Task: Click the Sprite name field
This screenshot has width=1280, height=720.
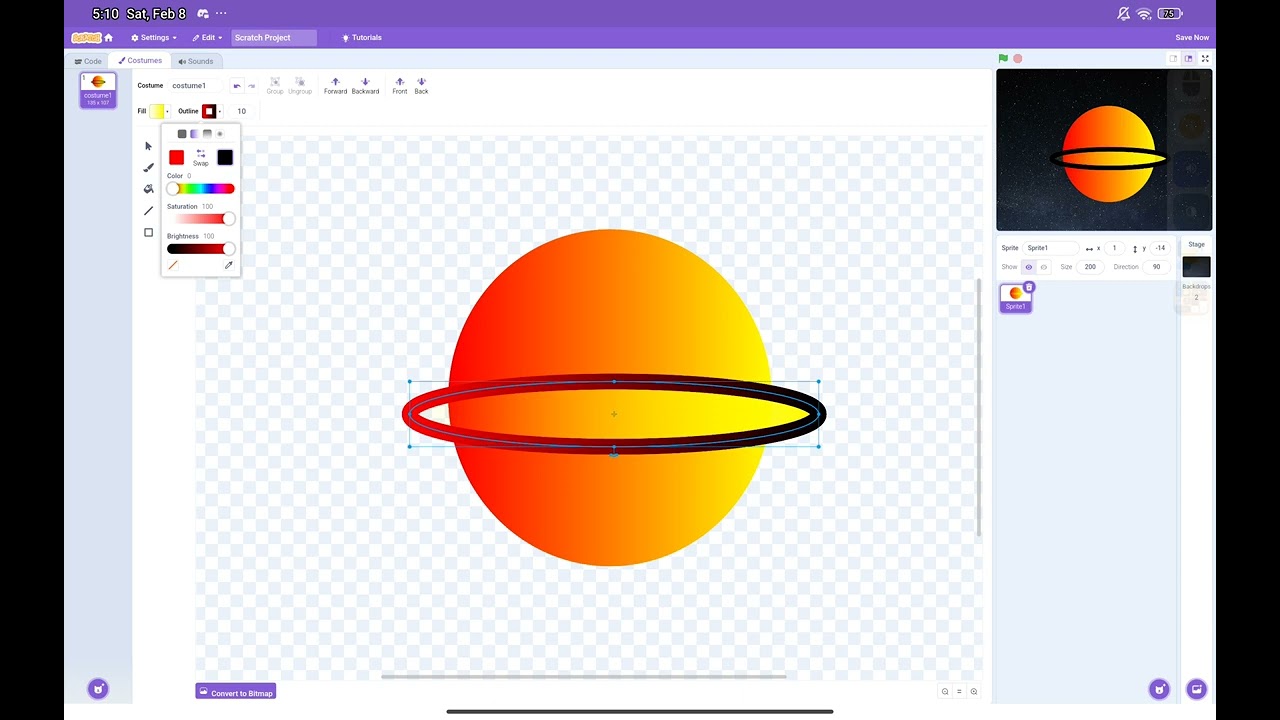Action: (x=1050, y=248)
